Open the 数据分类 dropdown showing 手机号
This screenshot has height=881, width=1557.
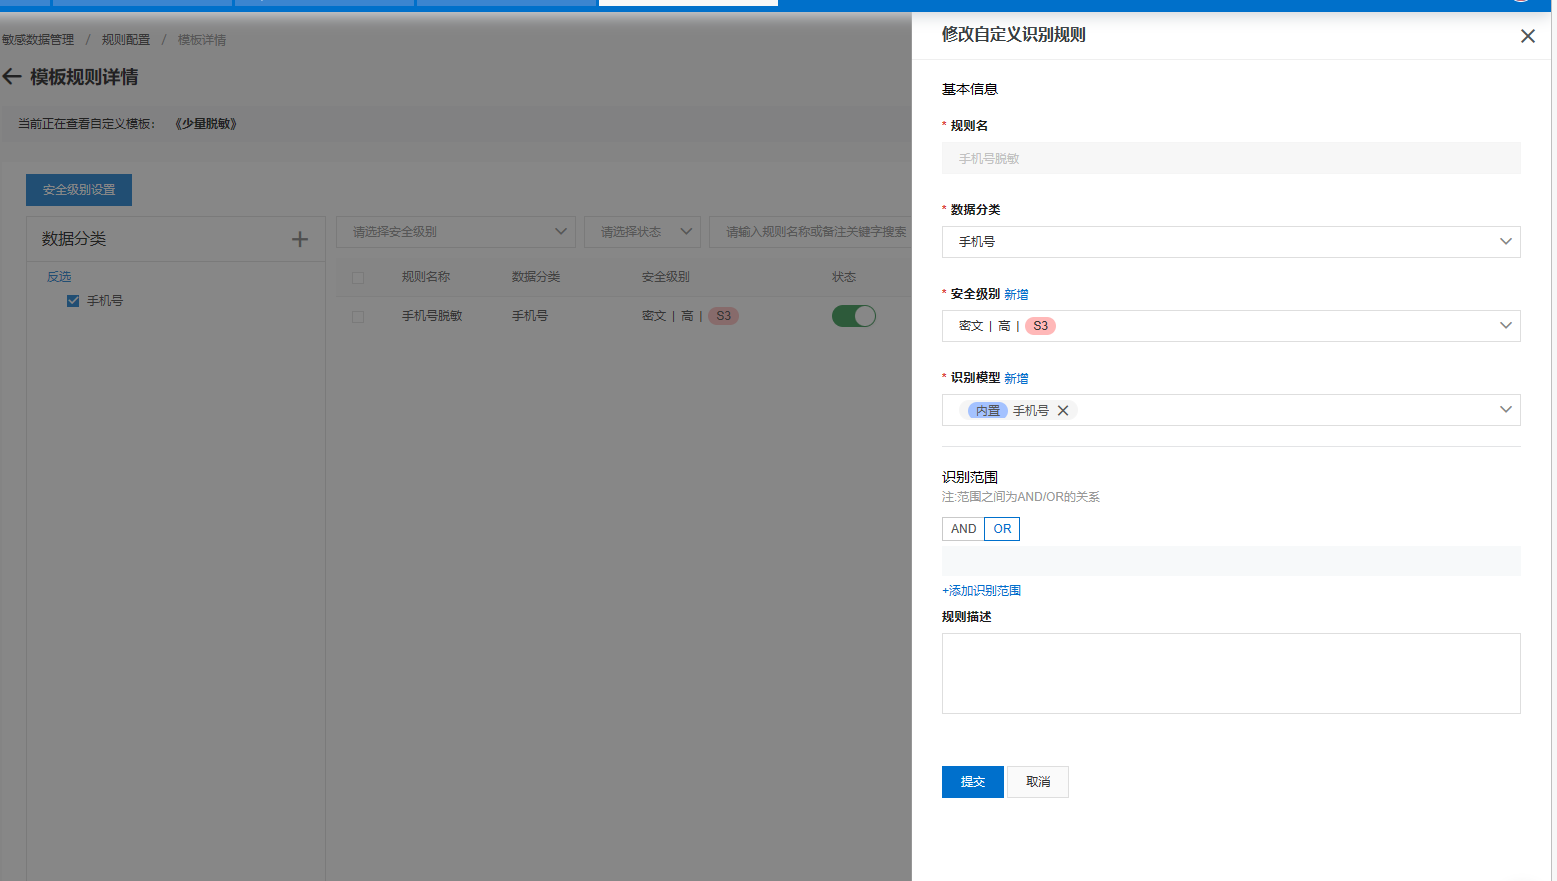(1231, 242)
